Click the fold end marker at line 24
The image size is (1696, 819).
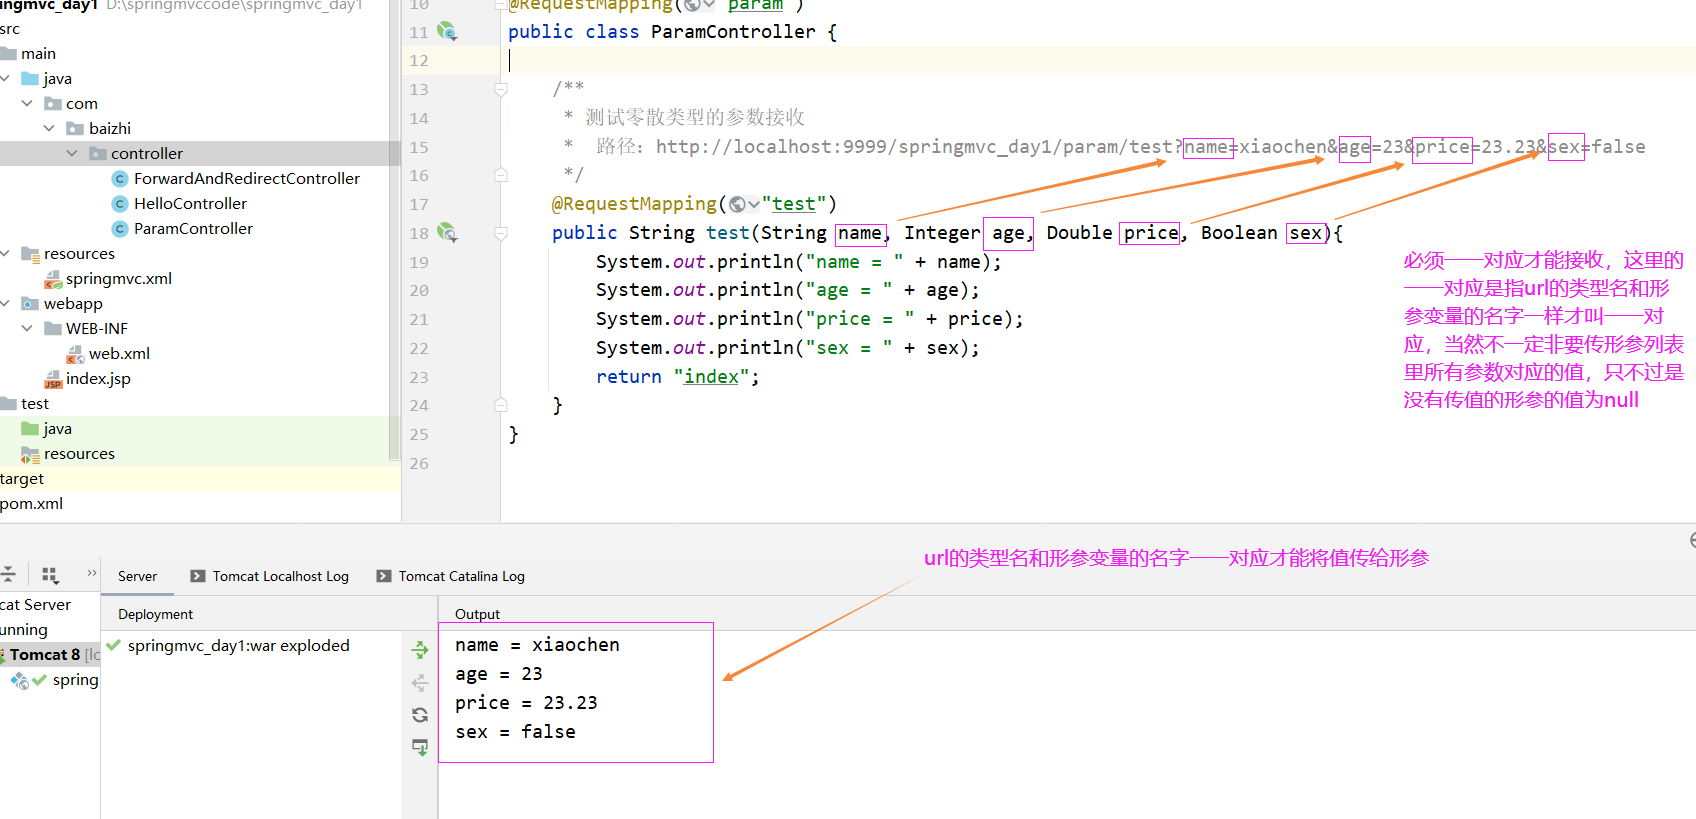[x=501, y=405]
